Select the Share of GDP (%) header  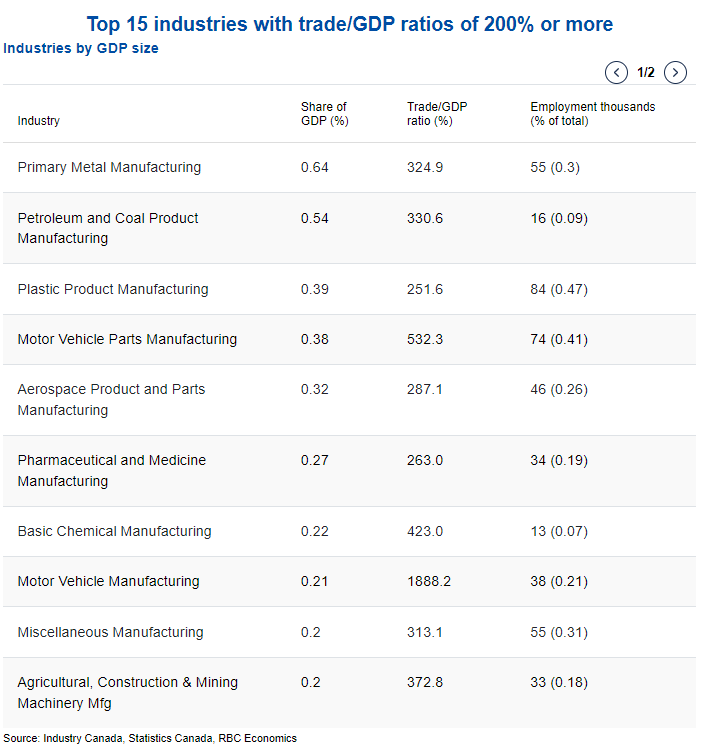point(324,114)
